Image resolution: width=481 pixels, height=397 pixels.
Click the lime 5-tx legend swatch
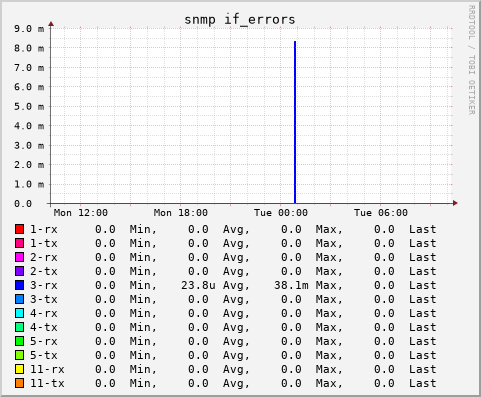click(19, 355)
